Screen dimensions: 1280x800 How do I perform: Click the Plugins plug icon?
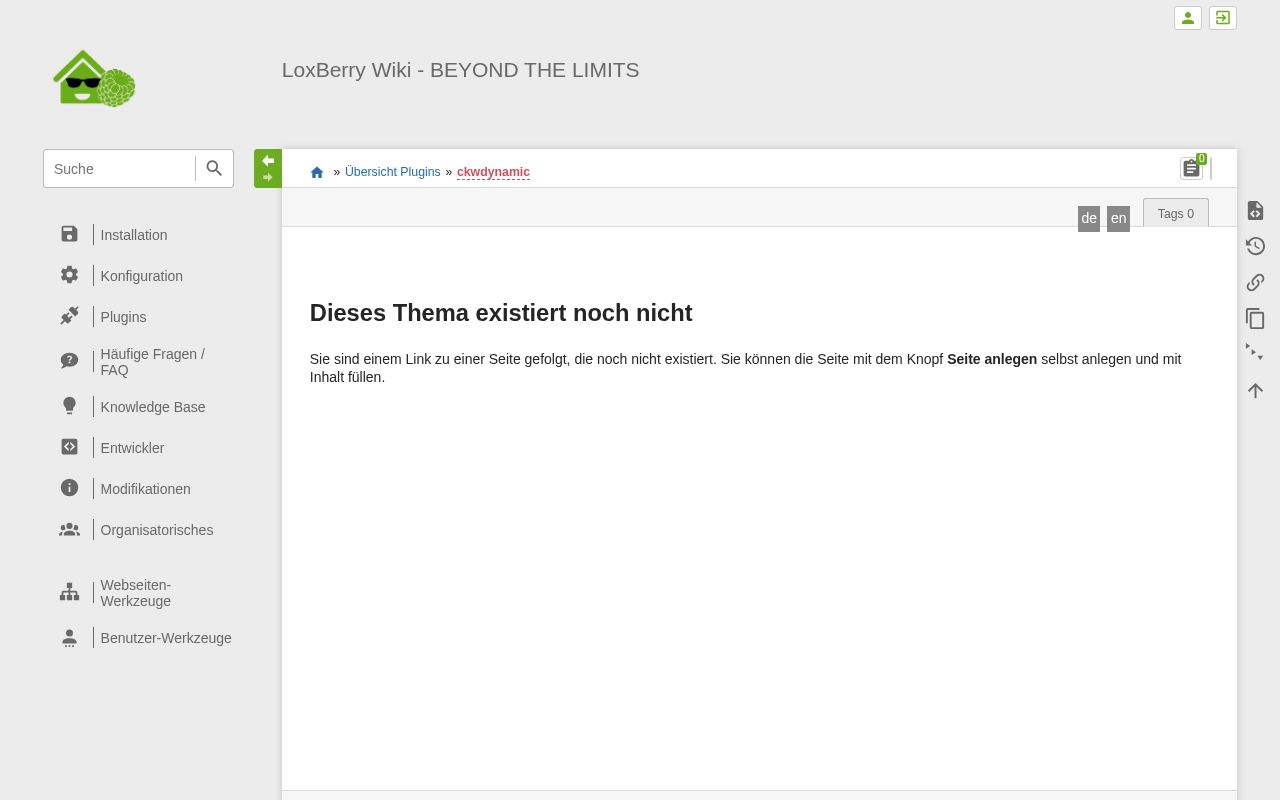pos(69,316)
